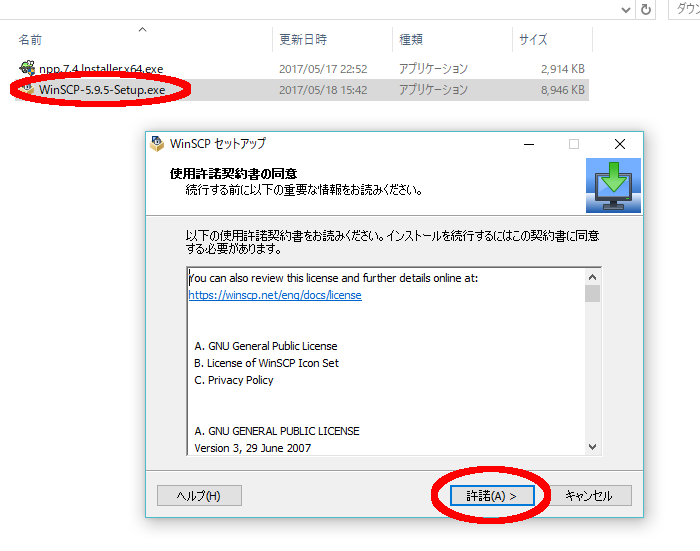The width and height of the screenshot is (700, 551).
Task: Select the WinSCP-5.9.5-Setup.exe file icon
Action: tap(27, 90)
